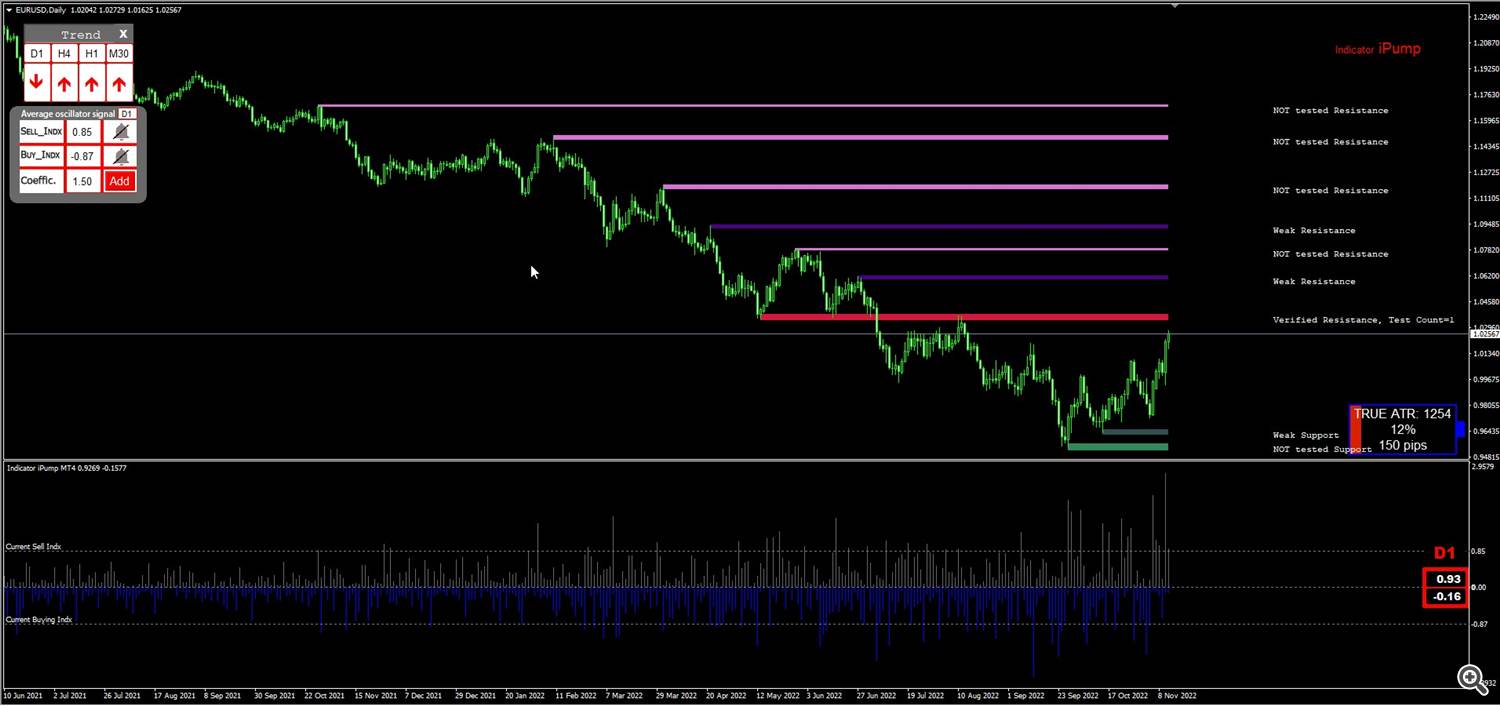This screenshot has height=706, width=1500.
Task: Click the Sell_Indx label button
Action: pyautogui.click(x=41, y=131)
